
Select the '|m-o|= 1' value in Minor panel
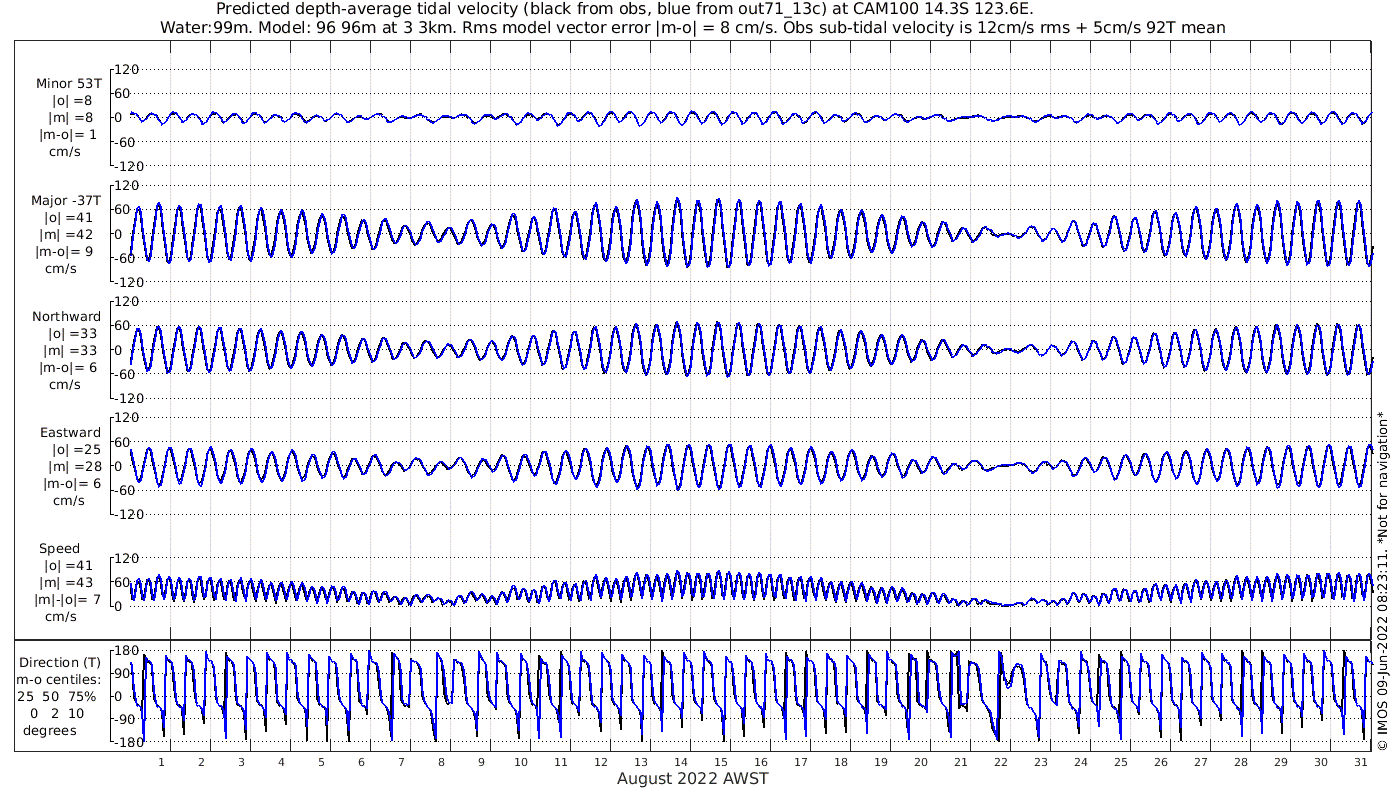[x=68, y=135]
